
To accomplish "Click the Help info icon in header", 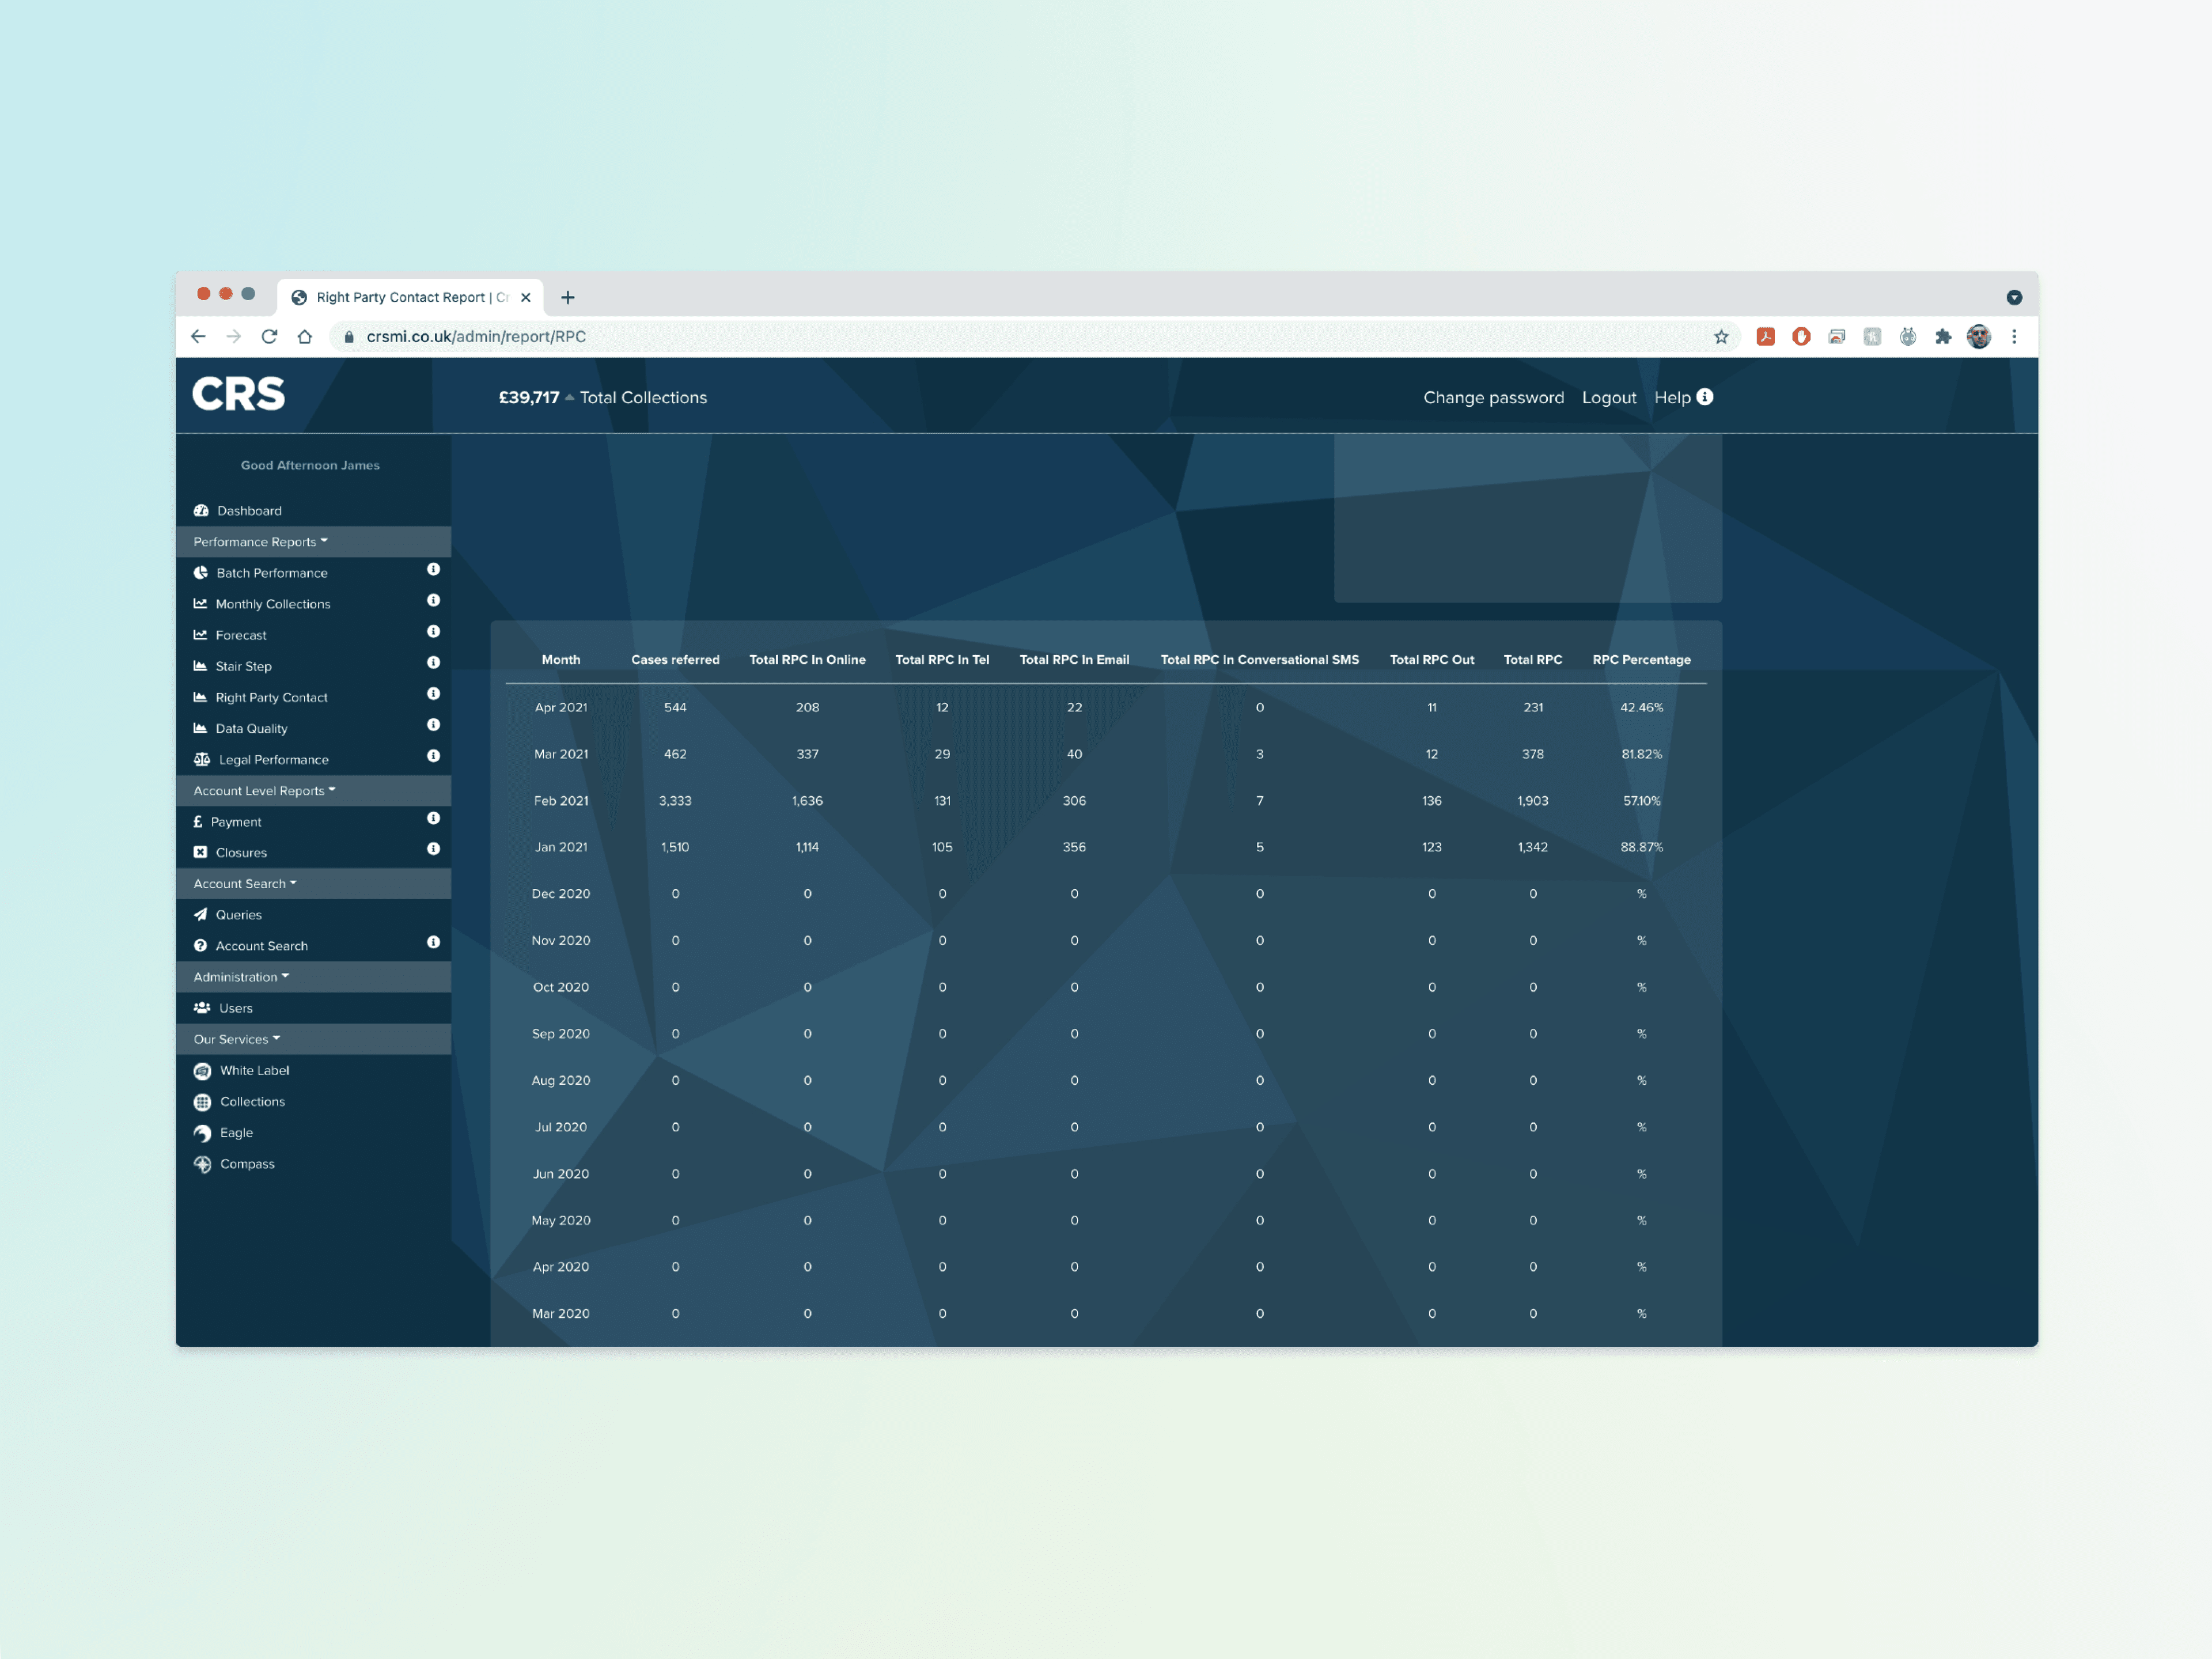I will (x=1705, y=396).
